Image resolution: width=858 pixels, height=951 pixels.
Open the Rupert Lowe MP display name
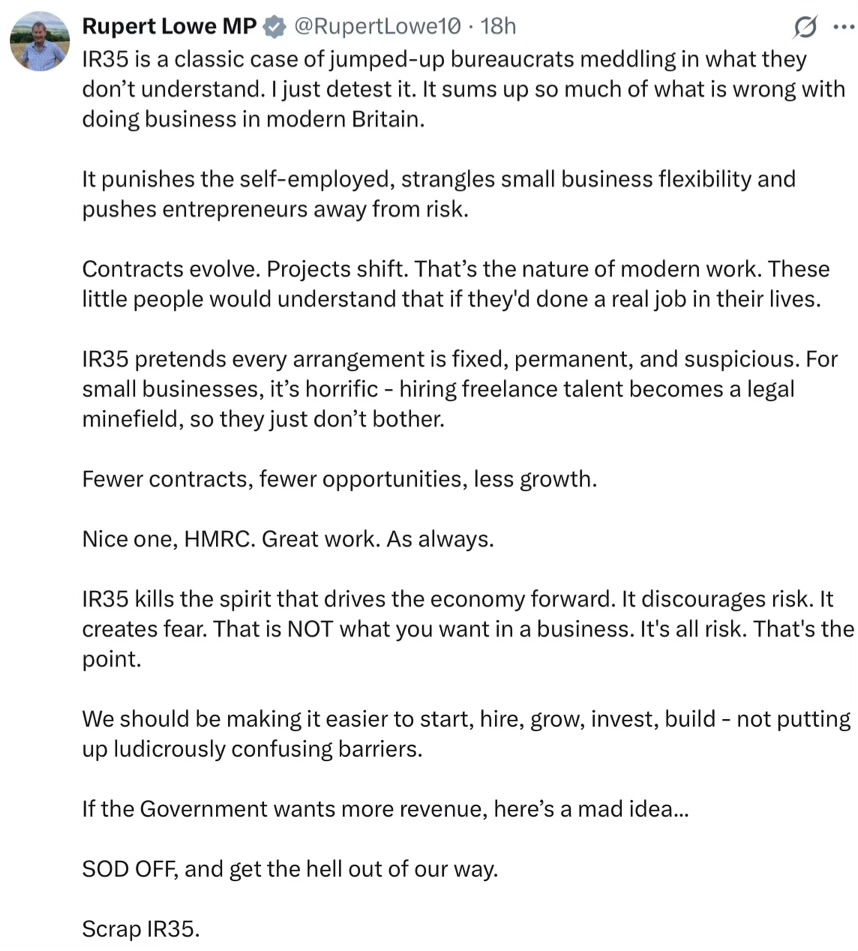pos(170,26)
